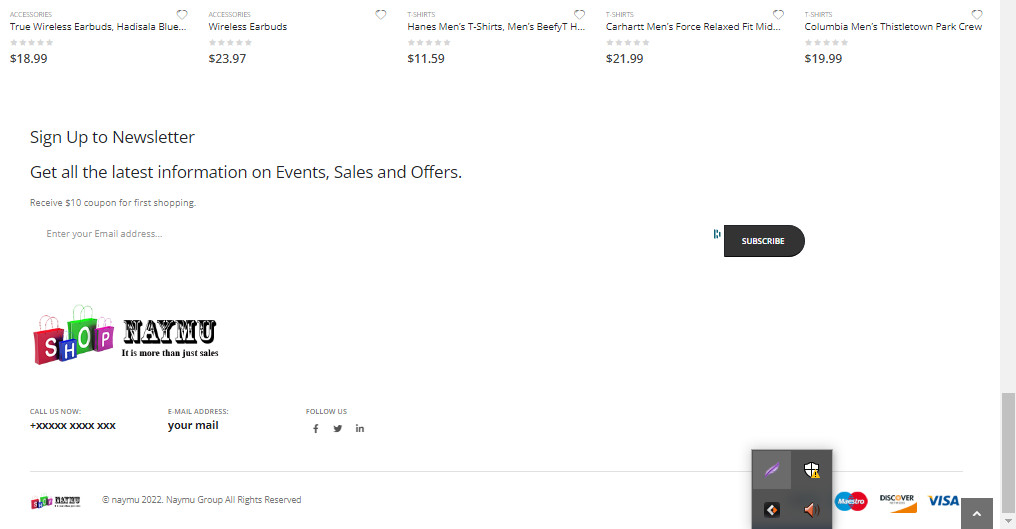Open Carhartt Men's Force Relaxed Fit product

693,27
